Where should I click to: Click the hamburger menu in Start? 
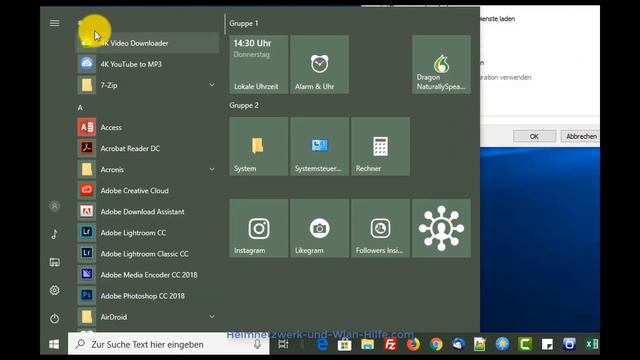click(55, 23)
